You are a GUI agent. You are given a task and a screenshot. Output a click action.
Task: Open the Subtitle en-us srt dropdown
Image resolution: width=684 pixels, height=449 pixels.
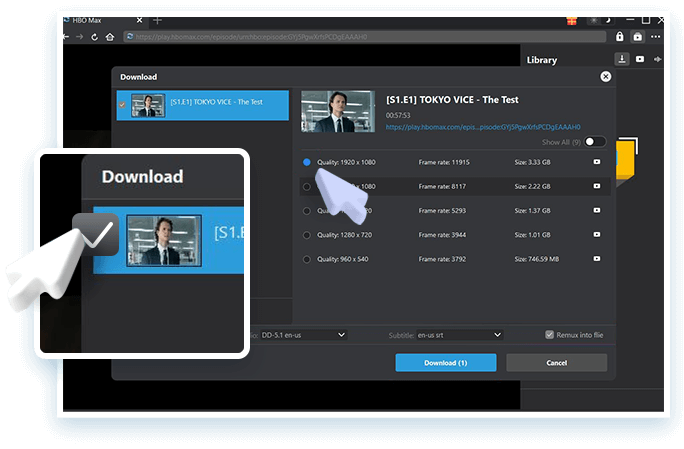tap(459, 335)
